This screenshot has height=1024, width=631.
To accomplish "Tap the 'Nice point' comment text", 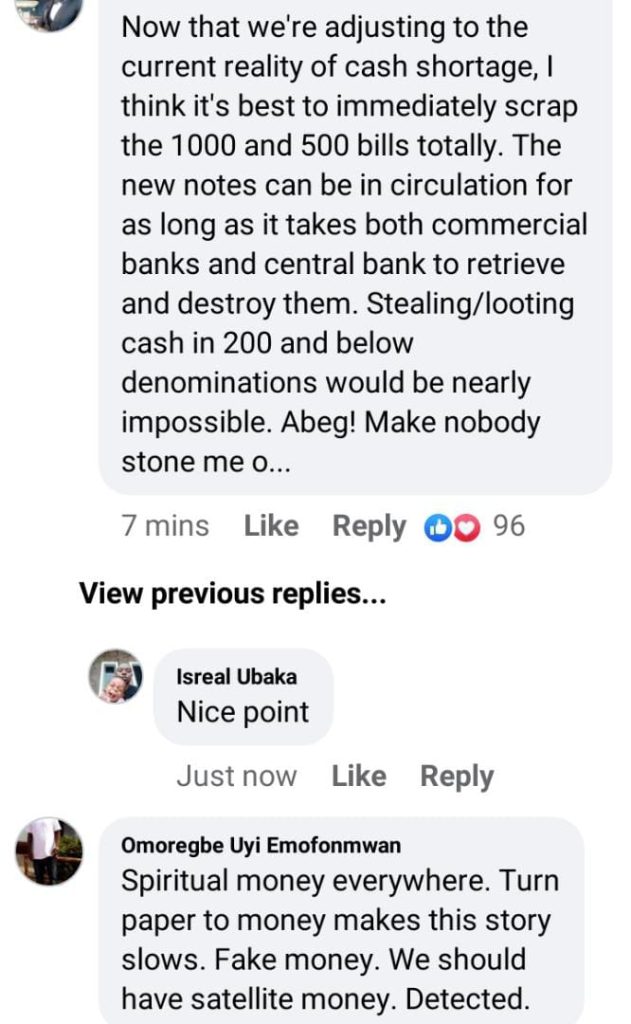I will 243,713.
